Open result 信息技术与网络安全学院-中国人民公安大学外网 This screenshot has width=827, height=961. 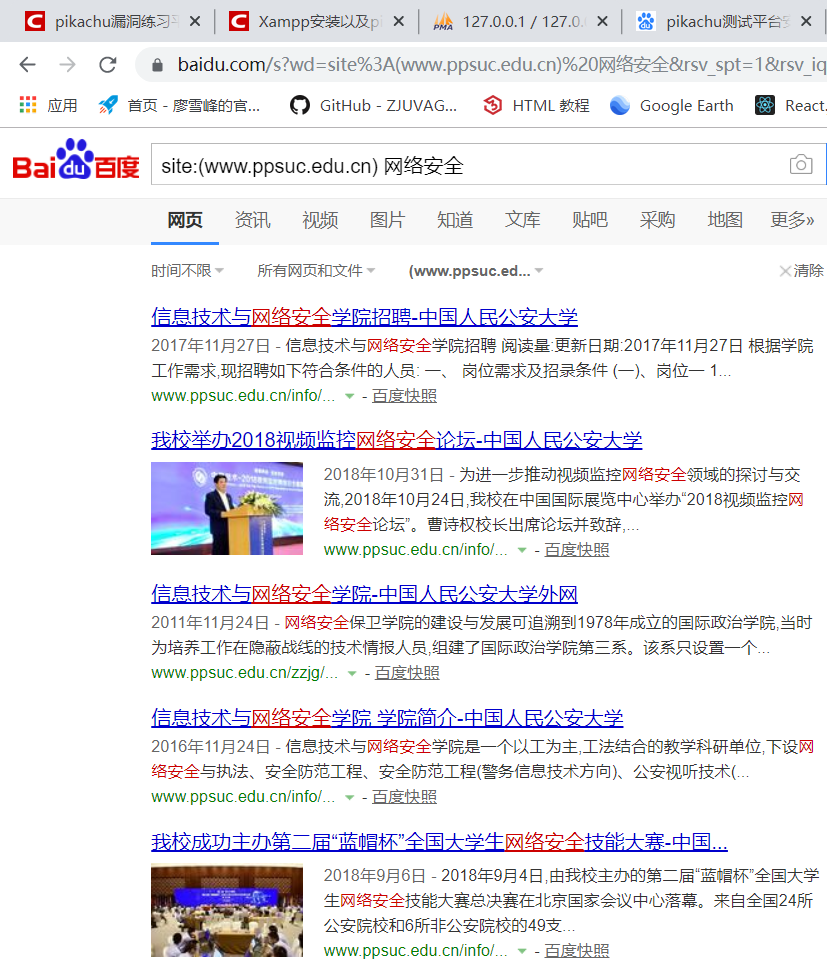coord(364,593)
